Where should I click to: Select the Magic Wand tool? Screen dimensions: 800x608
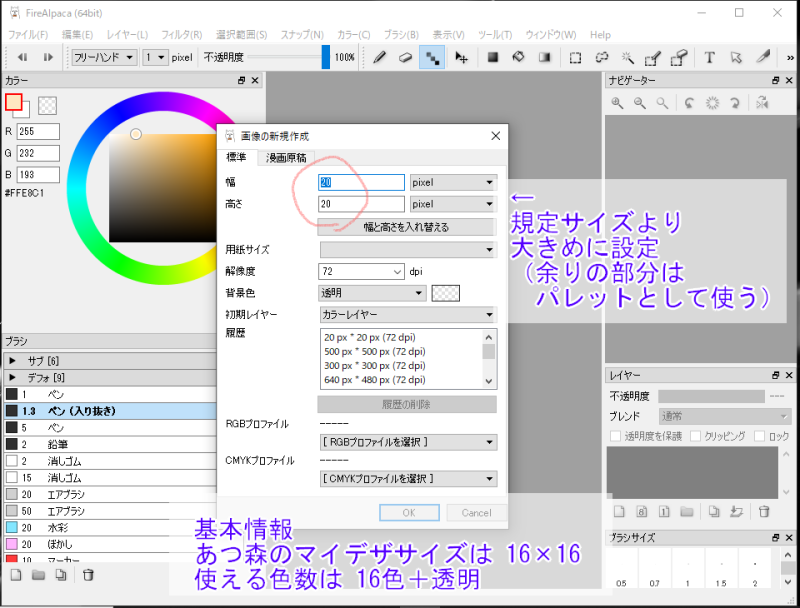coord(628,58)
